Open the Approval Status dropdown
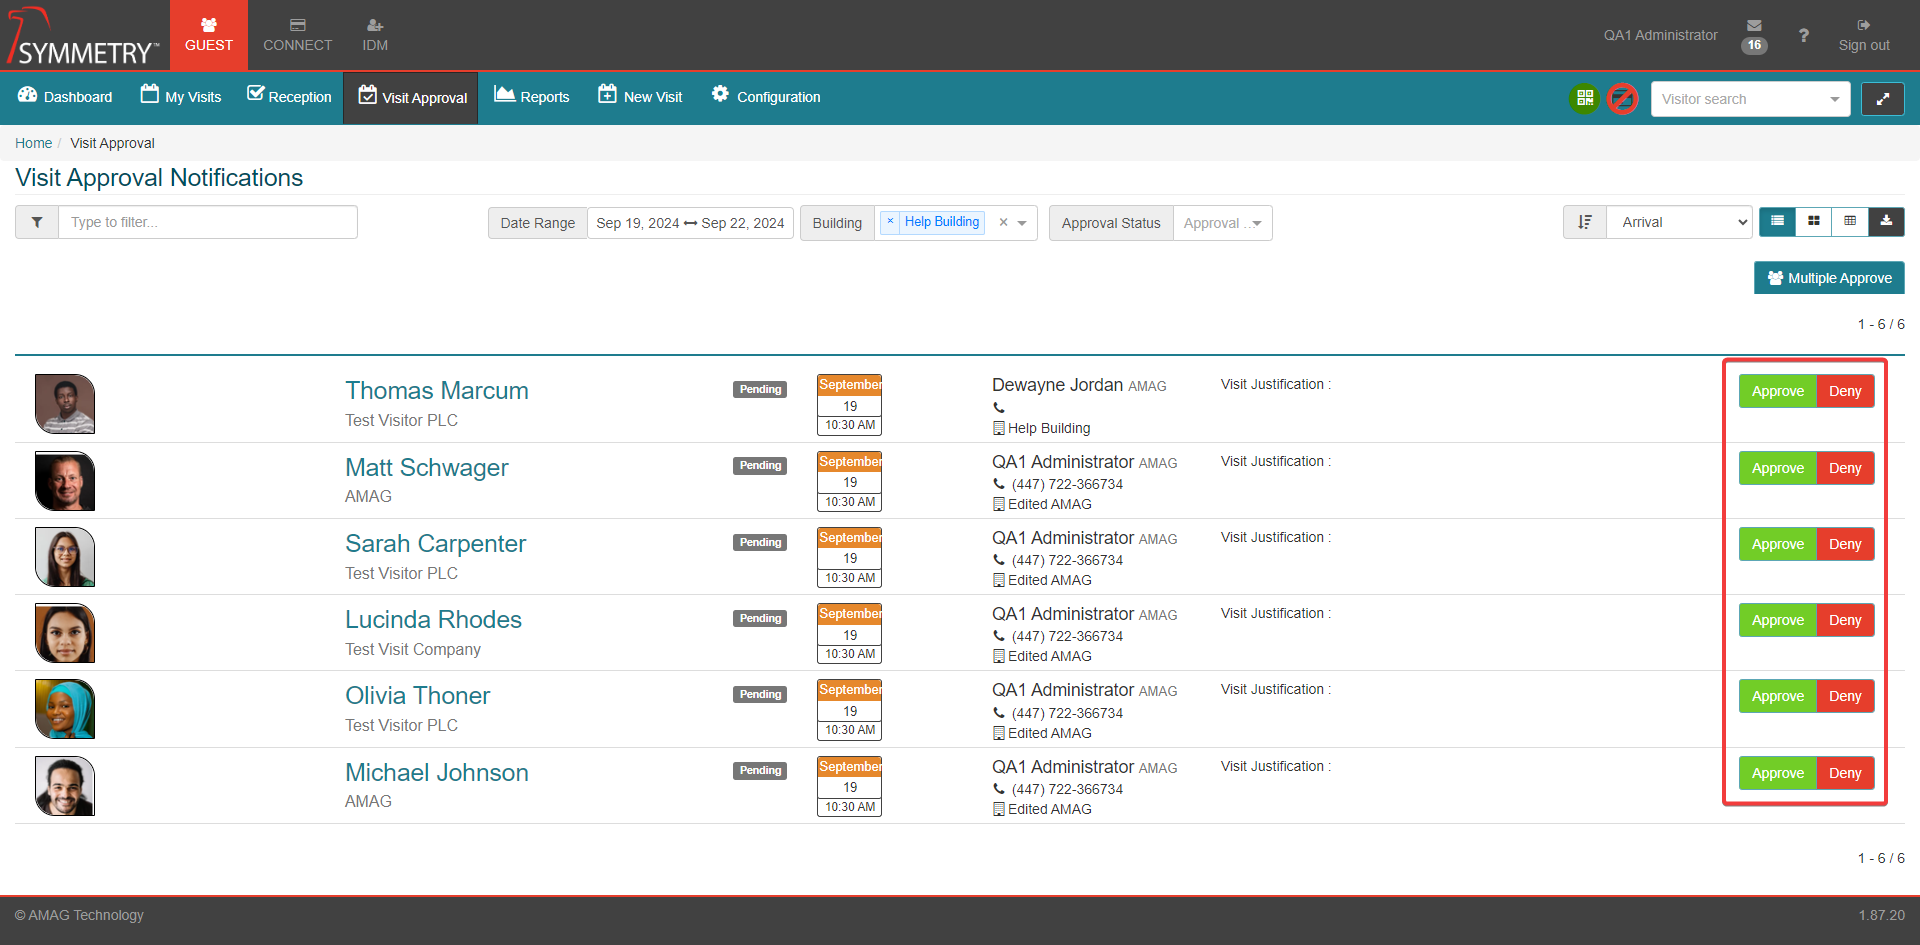This screenshot has height=945, width=1920. click(1222, 223)
